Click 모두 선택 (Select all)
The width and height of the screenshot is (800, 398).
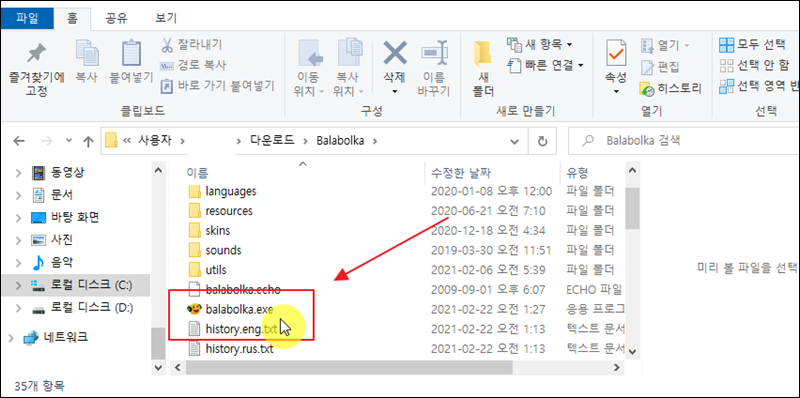[752, 45]
